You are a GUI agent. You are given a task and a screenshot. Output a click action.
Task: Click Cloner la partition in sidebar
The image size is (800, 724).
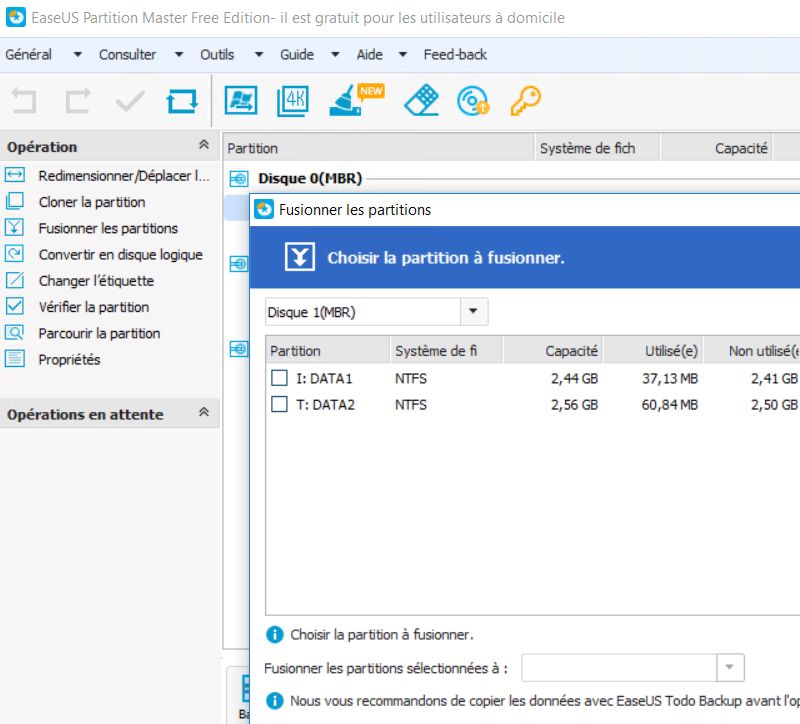[x=91, y=202]
